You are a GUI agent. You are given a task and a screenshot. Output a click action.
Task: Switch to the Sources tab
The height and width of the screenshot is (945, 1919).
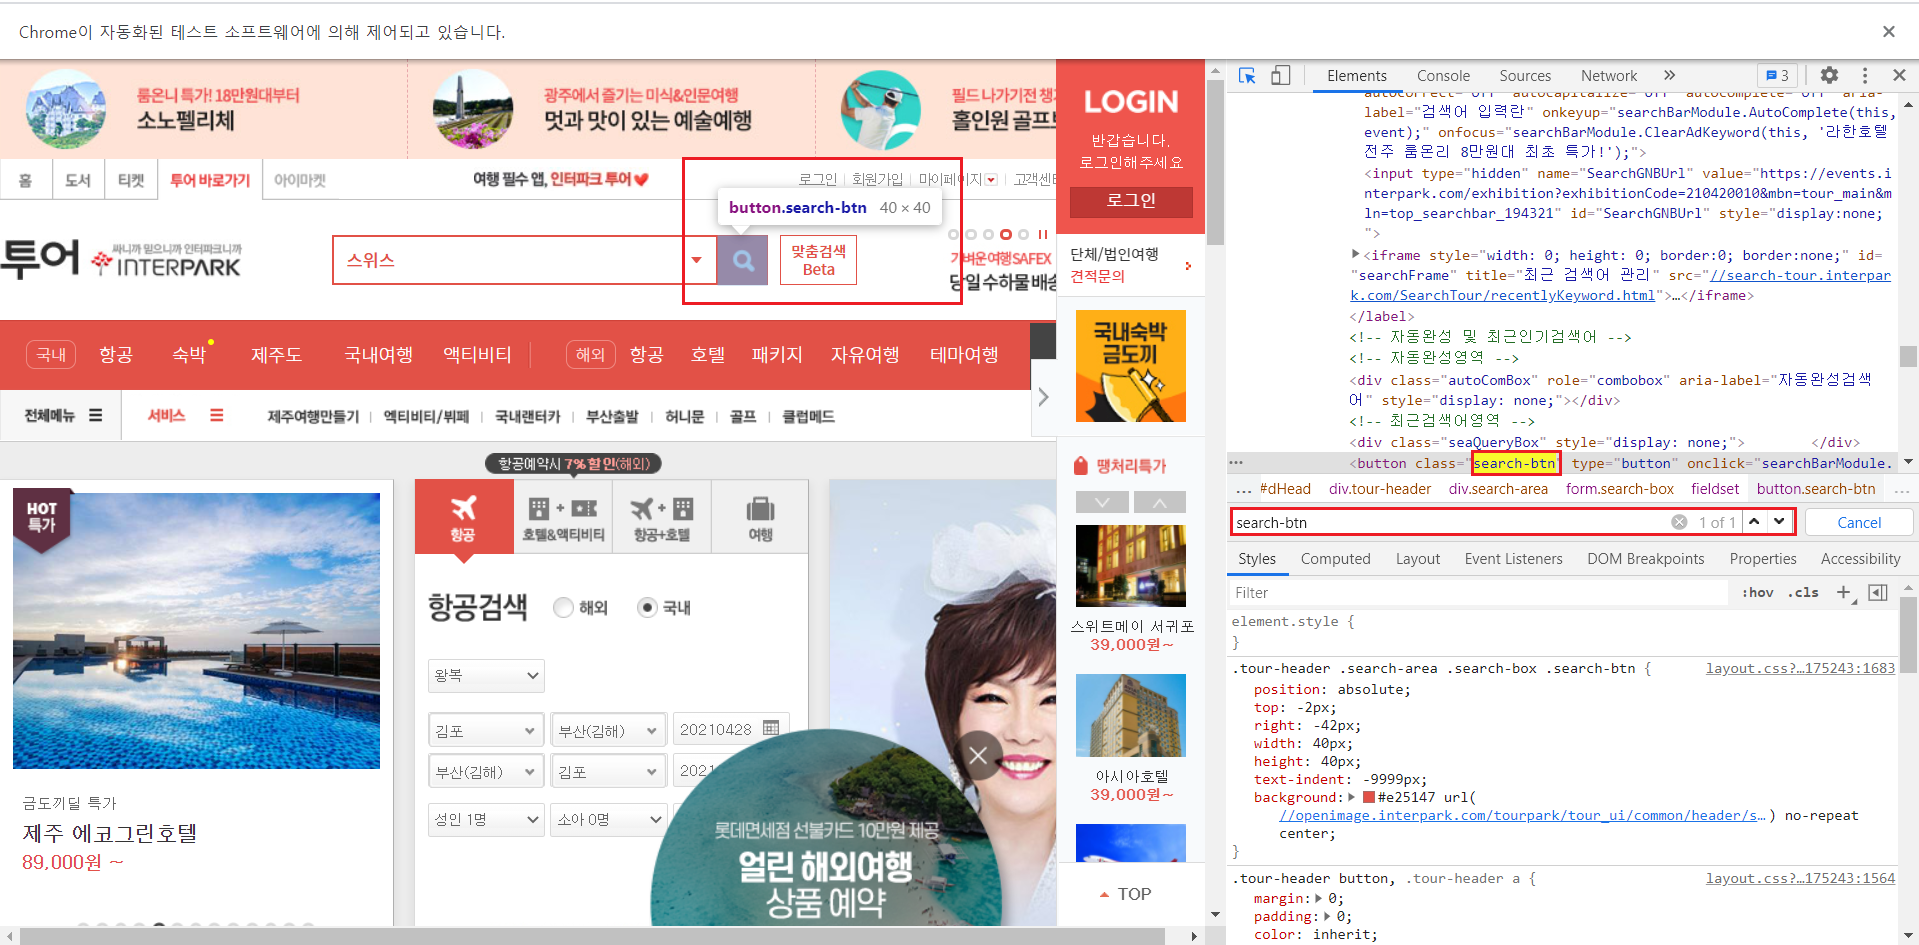tap(1525, 76)
